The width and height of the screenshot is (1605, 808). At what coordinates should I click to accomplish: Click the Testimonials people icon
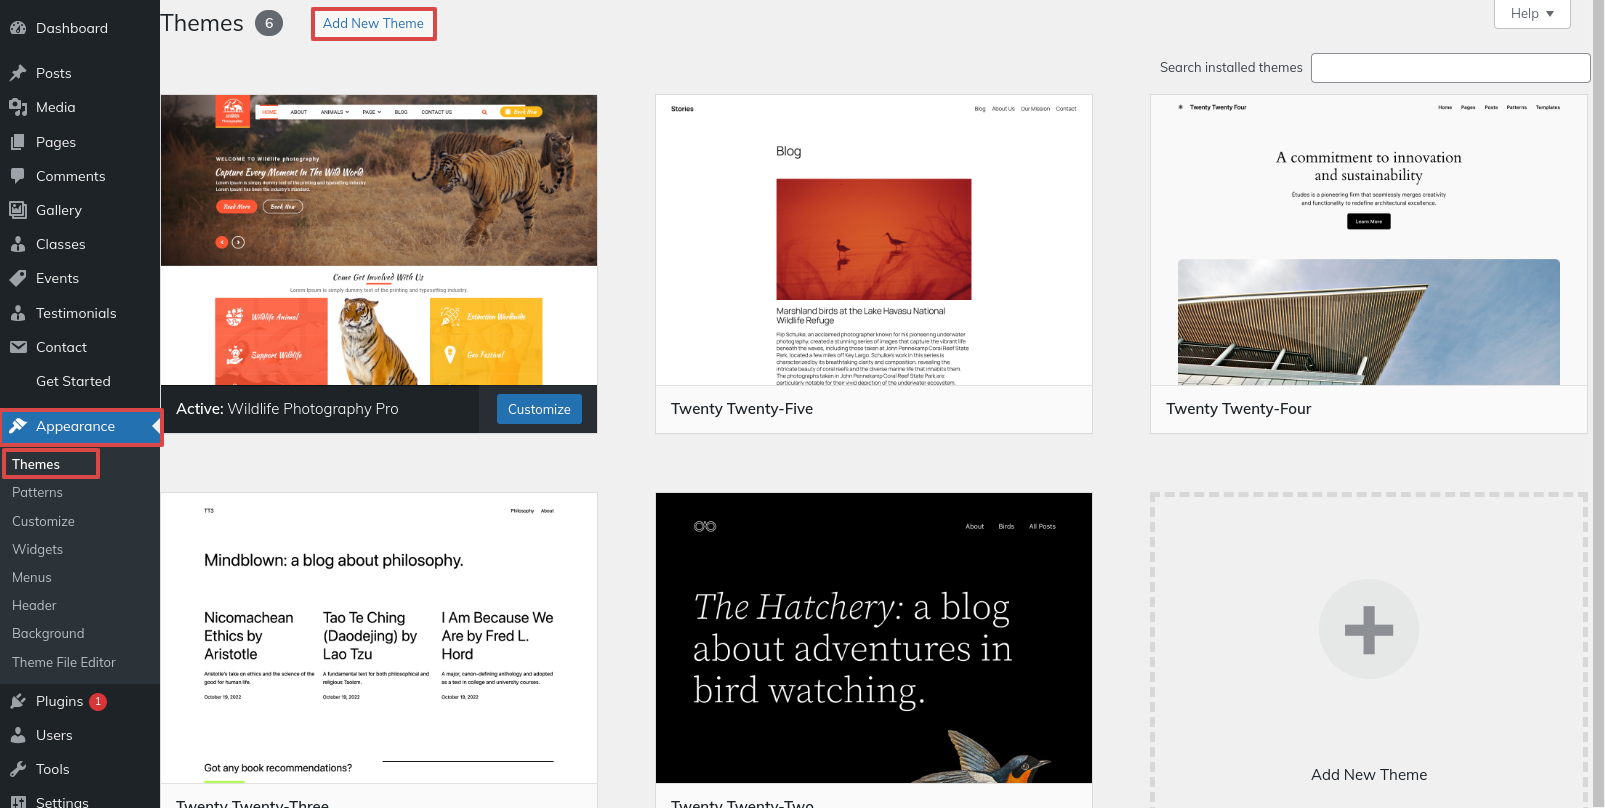tap(18, 313)
